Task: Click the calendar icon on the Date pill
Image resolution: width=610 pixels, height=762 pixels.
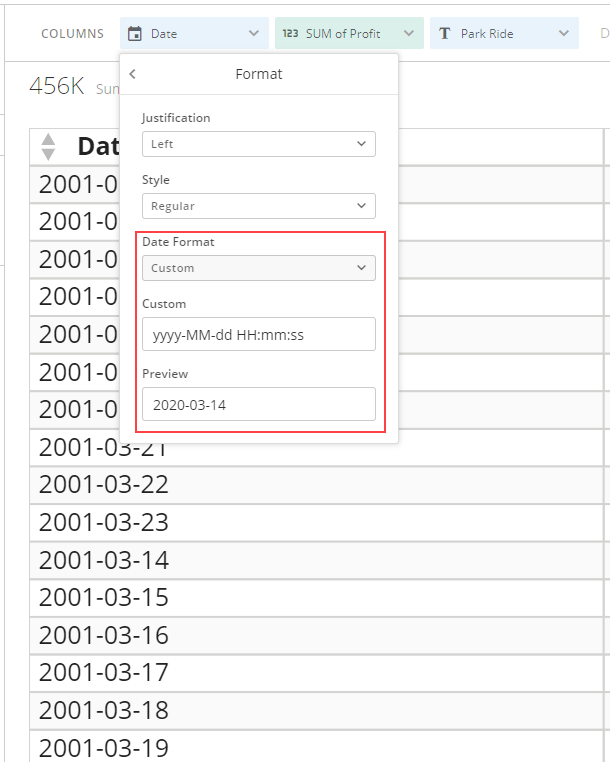Action: click(135, 34)
